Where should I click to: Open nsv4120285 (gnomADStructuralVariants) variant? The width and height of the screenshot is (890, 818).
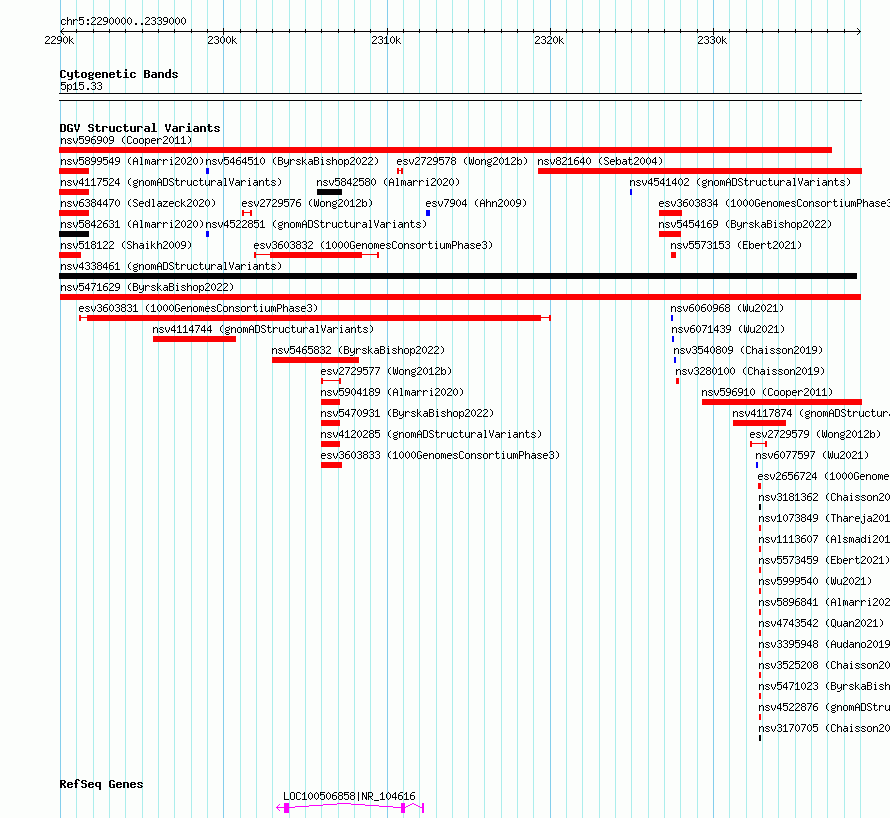coord(431,434)
